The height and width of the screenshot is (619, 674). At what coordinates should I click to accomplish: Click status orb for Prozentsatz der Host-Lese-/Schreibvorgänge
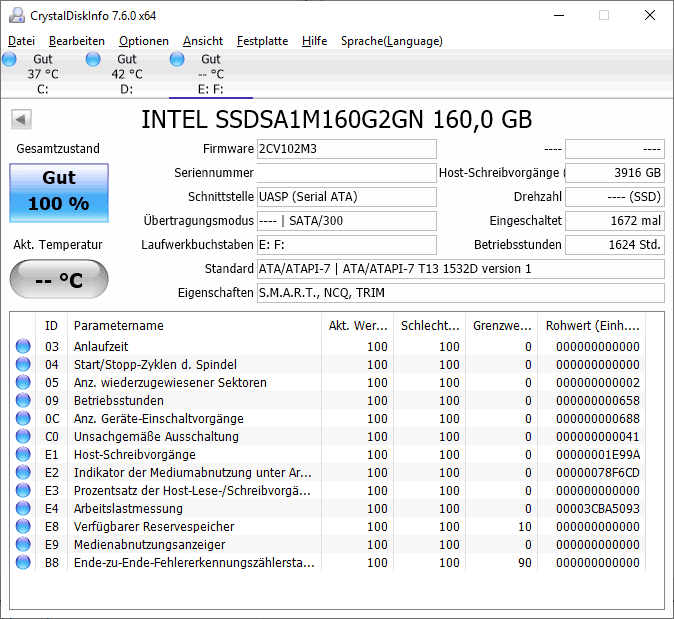(23, 490)
